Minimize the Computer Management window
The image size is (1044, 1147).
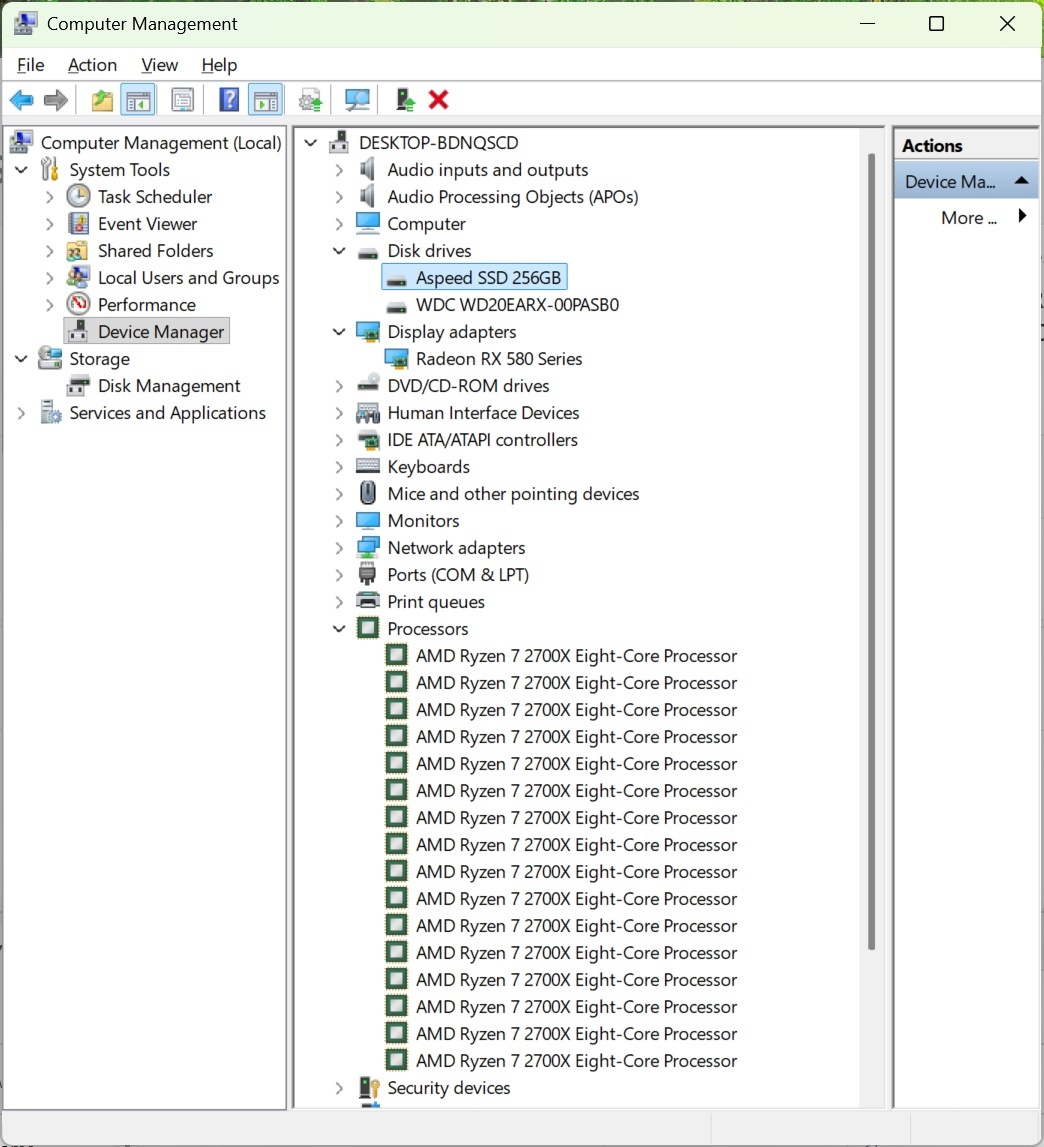pyautogui.click(x=867, y=23)
